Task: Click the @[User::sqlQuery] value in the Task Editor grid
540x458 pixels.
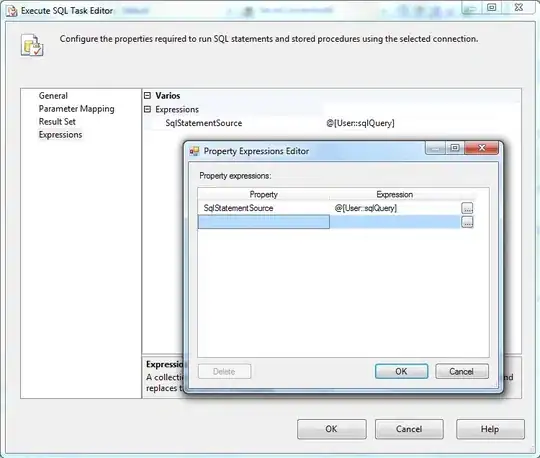Action: pyautogui.click(x=360, y=123)
